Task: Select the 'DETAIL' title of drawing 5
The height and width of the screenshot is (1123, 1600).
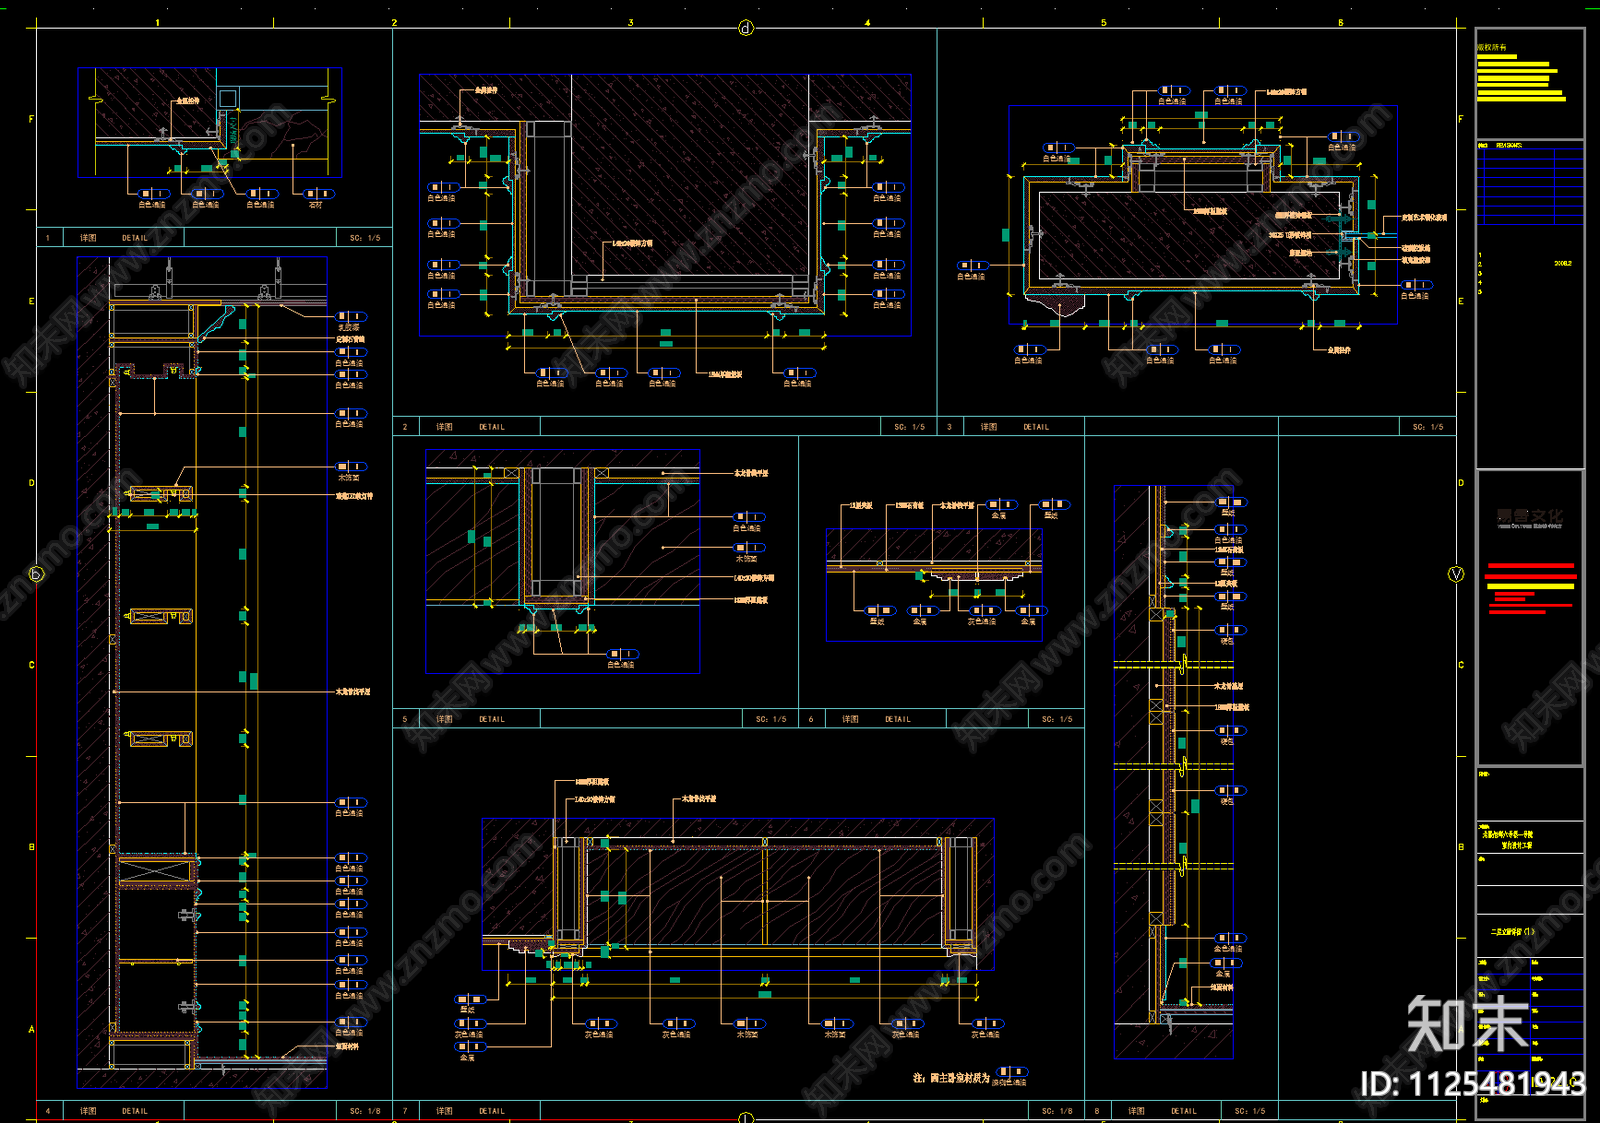Action: pos(492,719)
